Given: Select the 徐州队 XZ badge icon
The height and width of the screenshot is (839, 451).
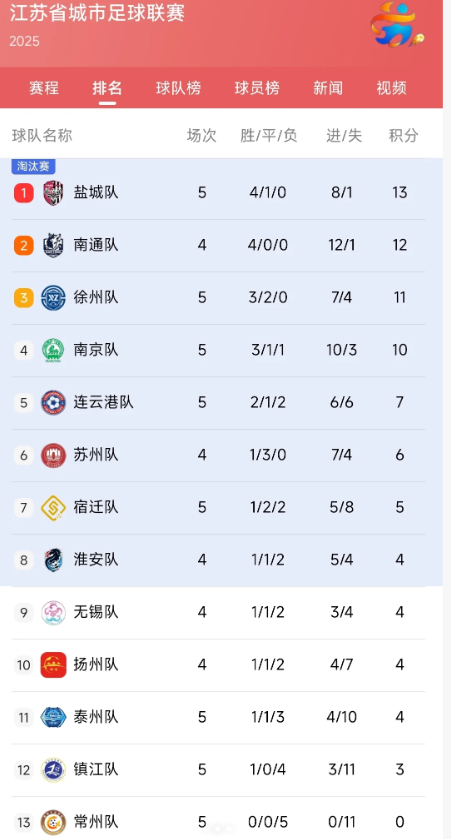Looking at the screenshot, I should point(53,298).
